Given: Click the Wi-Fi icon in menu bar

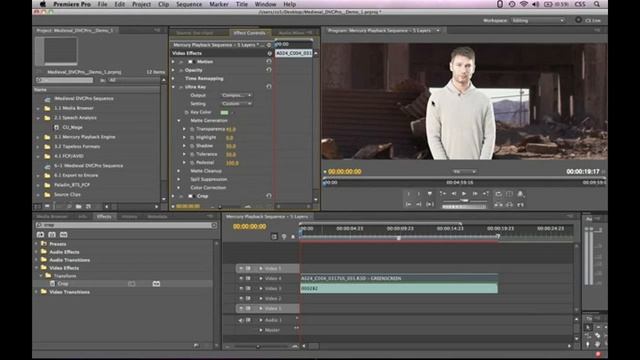Looking at the screenshot, I should tap(524, 4).
